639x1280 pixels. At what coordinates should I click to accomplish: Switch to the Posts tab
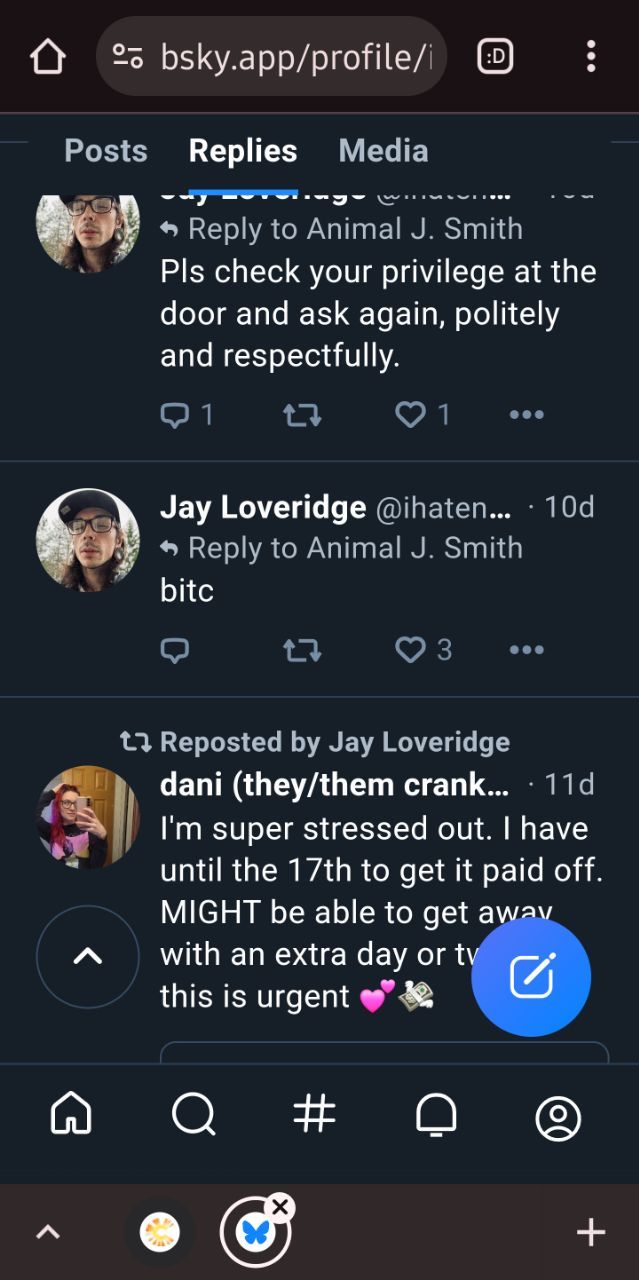(x=106, y=151)
